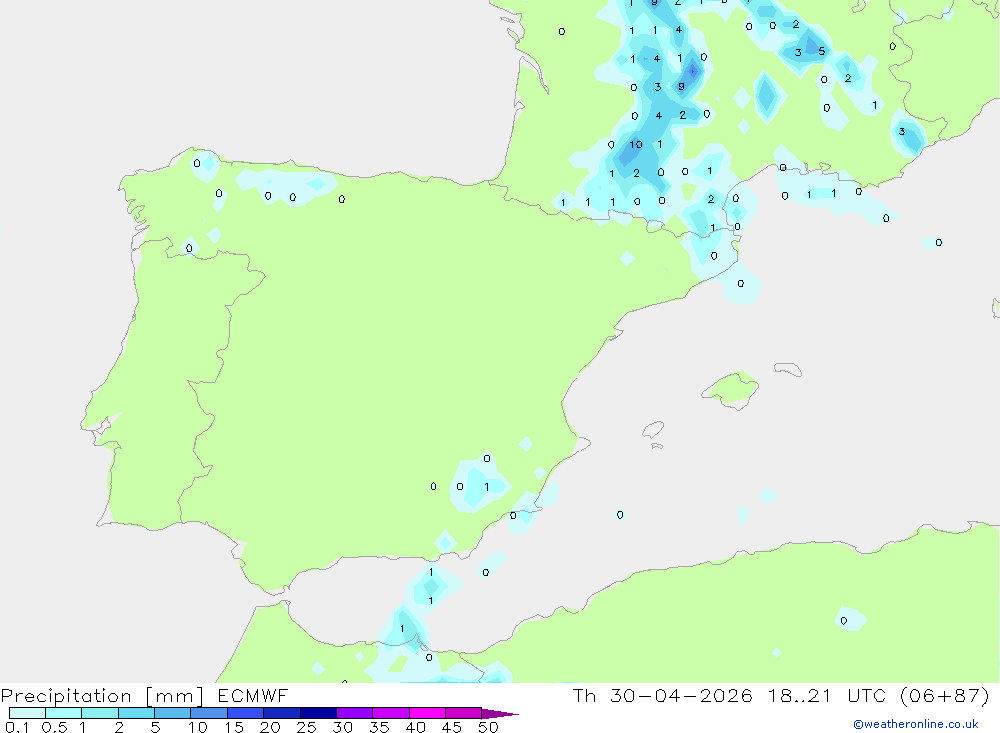
Task: Click the '5' precipitation value on the map
Action: tap(821, 51)
